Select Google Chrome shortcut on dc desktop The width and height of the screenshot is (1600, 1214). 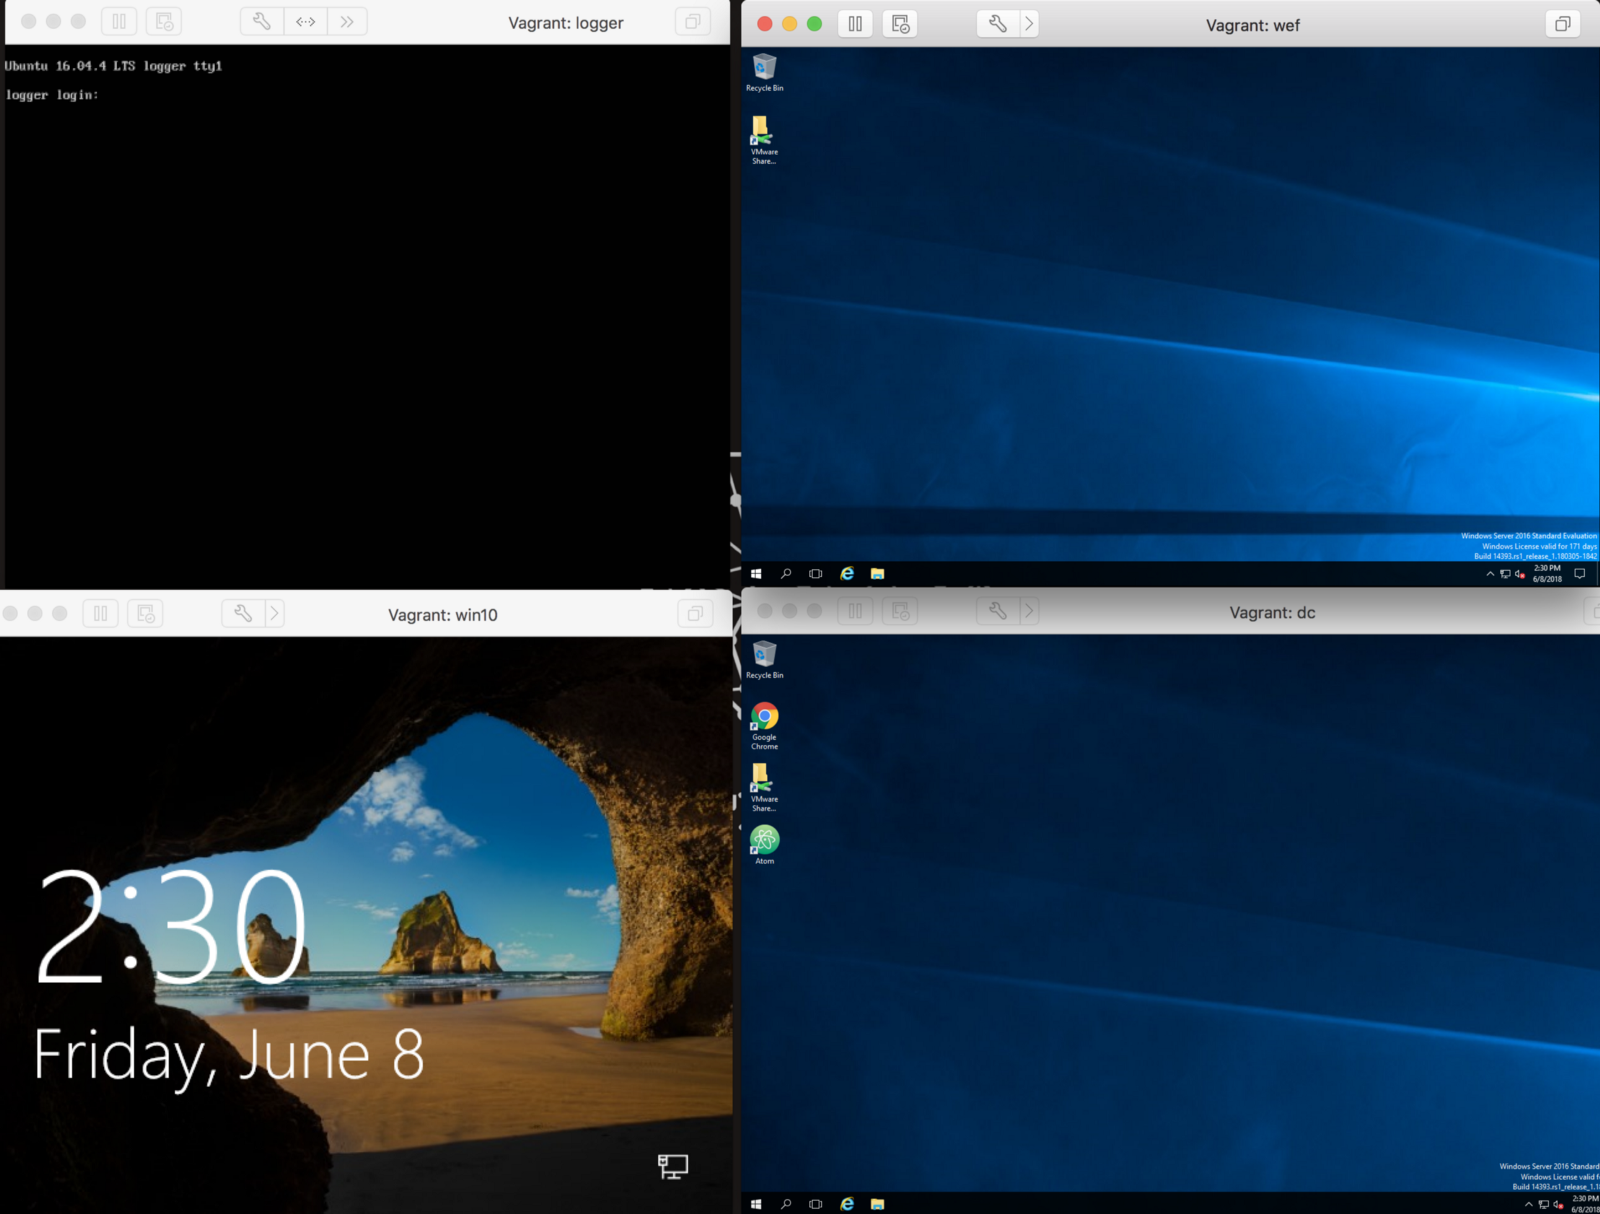point(765,726)
